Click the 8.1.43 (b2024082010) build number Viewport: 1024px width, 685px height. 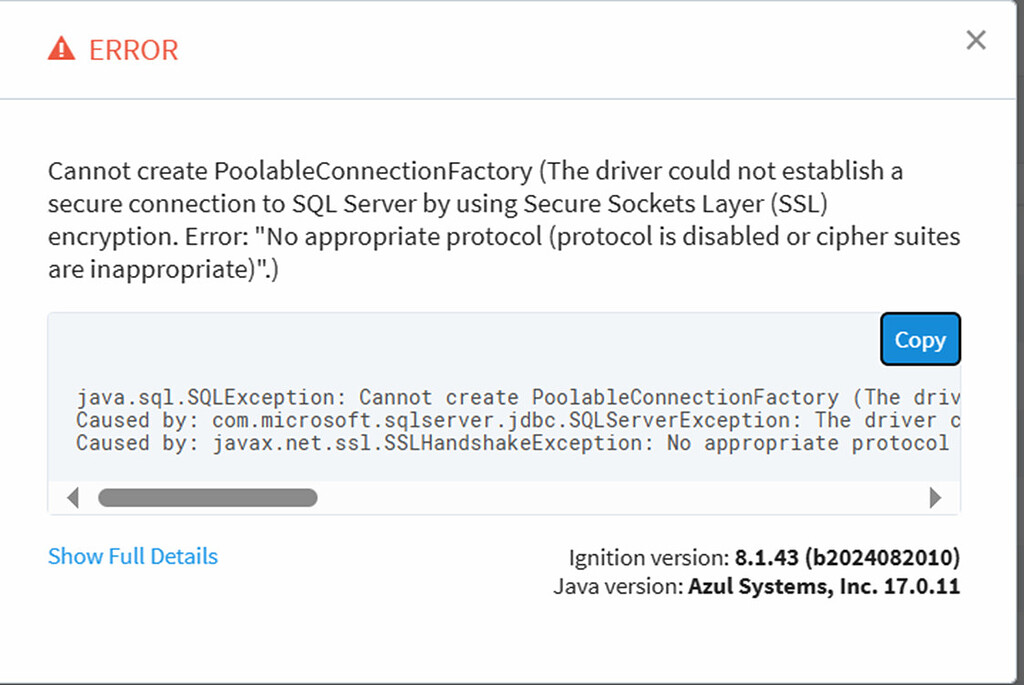pos(848,558)
